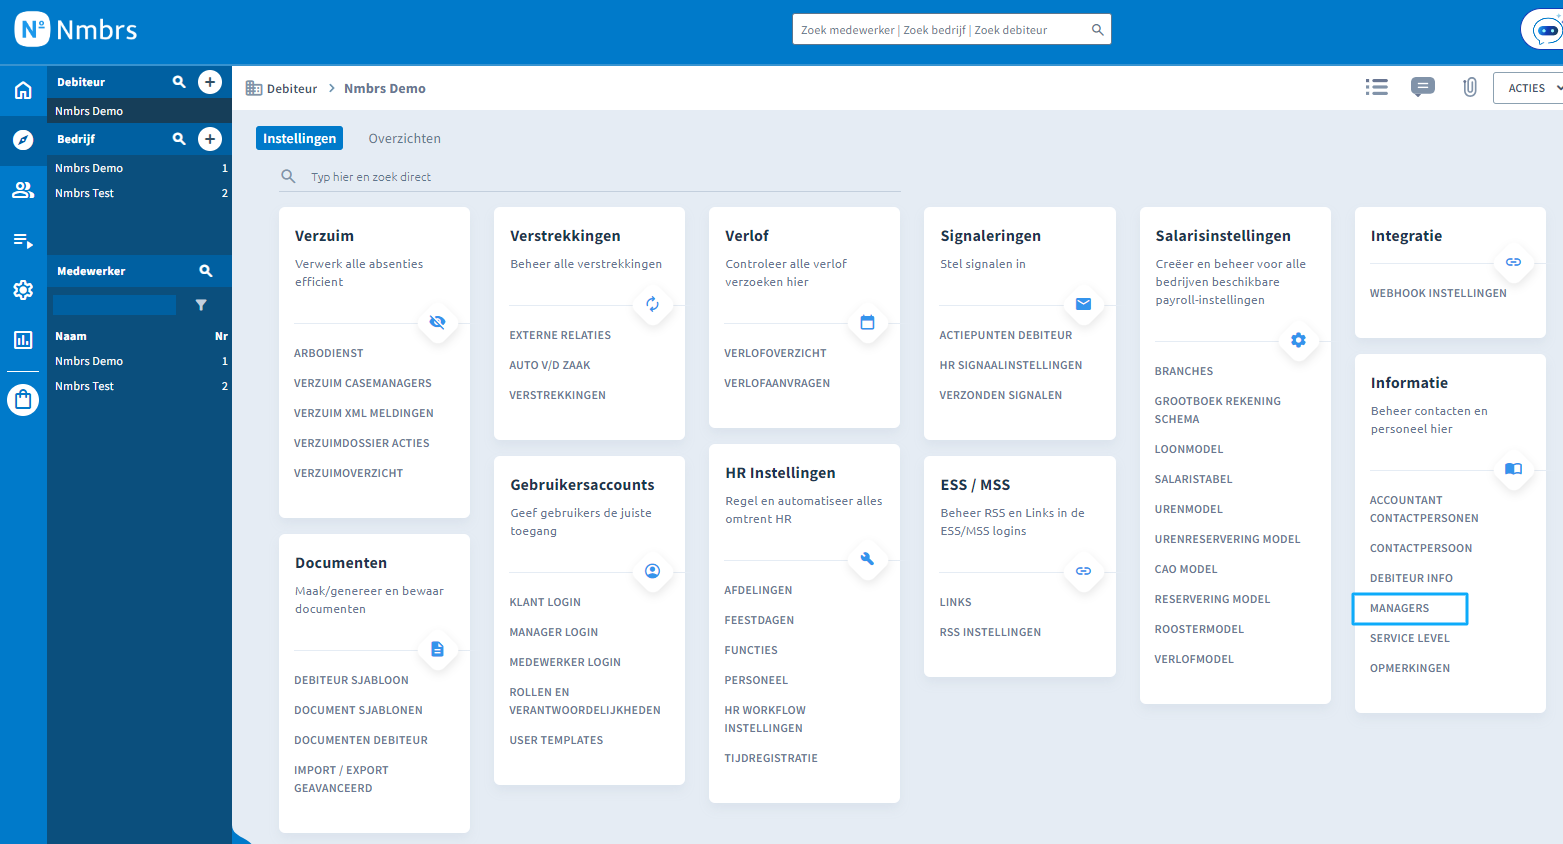Click the magnifier in top search box
The width and height of the screenshot is (1563, 844).
pyautogui.click(x=1097, y=30)
